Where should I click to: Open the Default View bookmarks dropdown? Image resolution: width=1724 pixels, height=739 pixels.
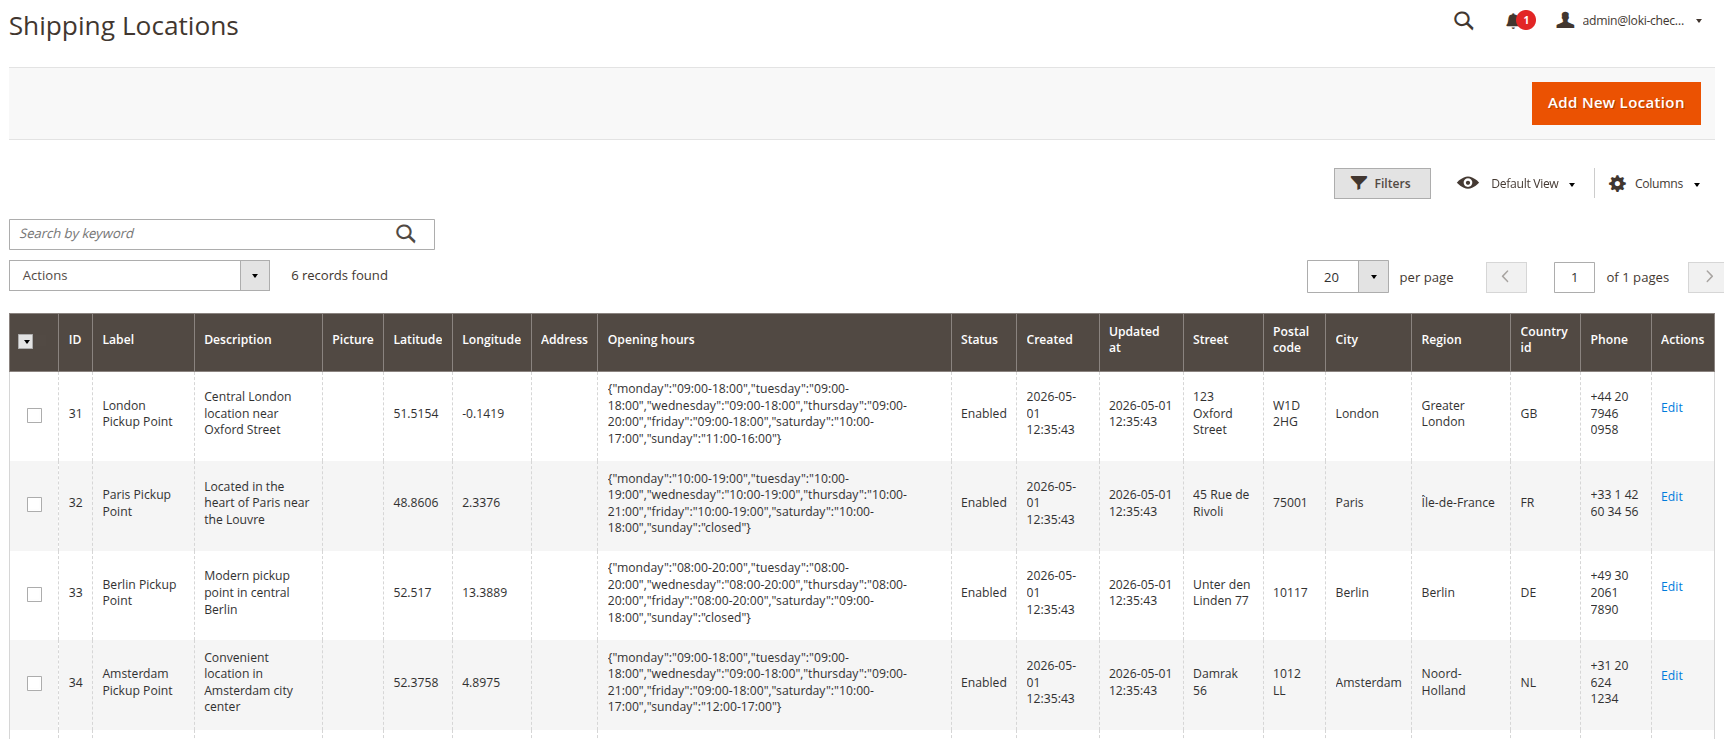1519,184
